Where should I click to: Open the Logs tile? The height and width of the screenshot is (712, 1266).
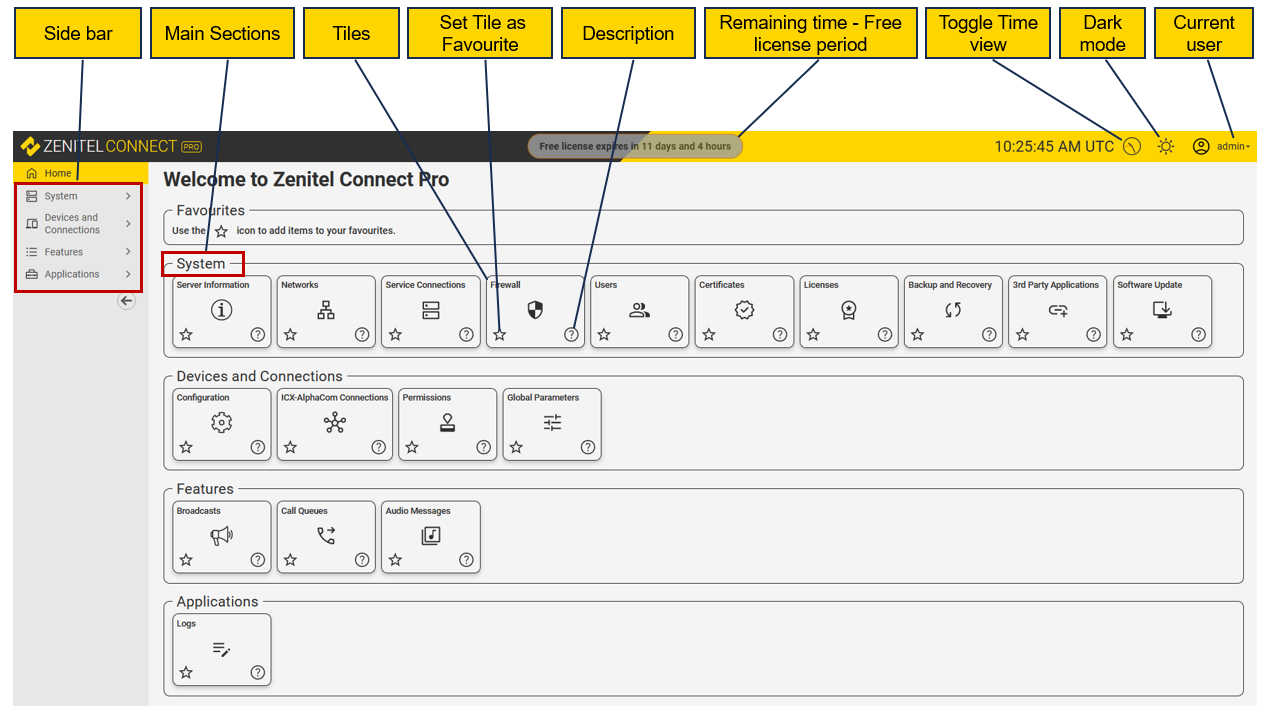coord(222,649)
